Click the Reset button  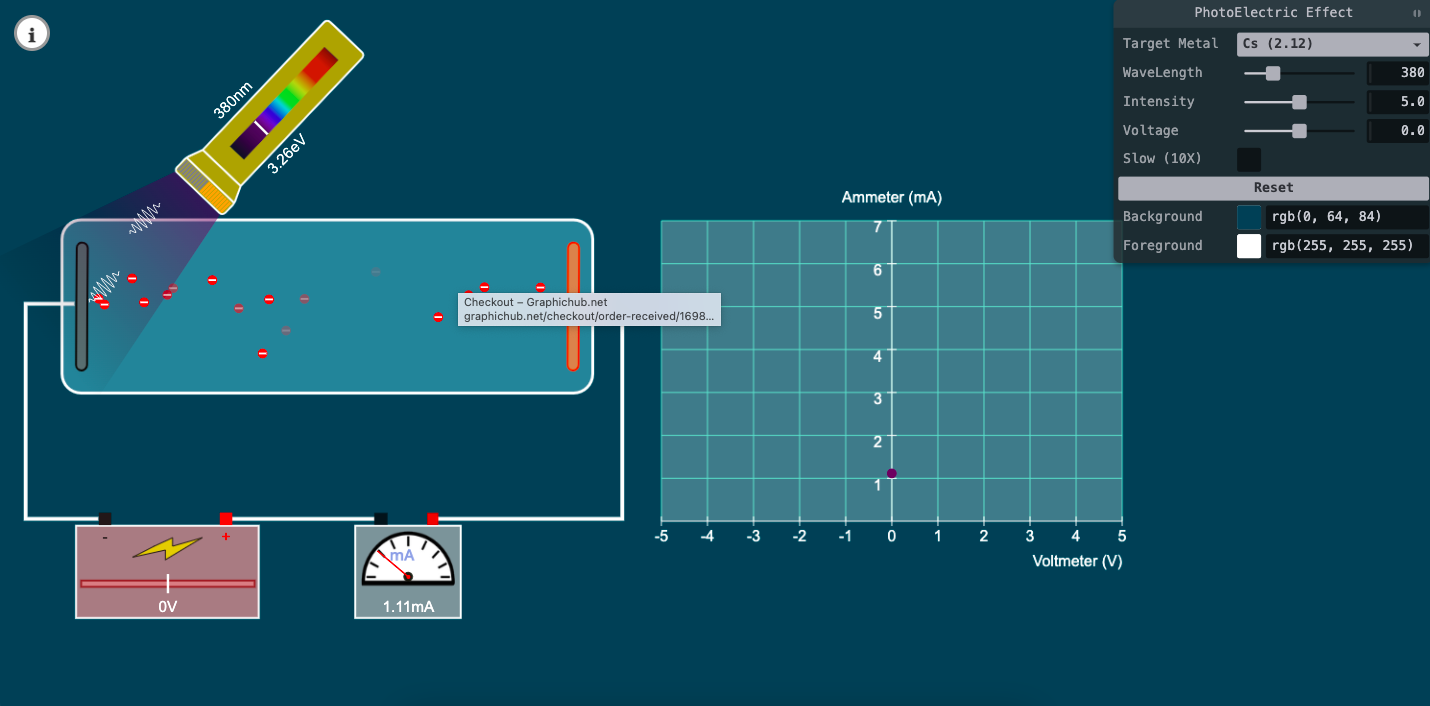(x=1273, y=188)
